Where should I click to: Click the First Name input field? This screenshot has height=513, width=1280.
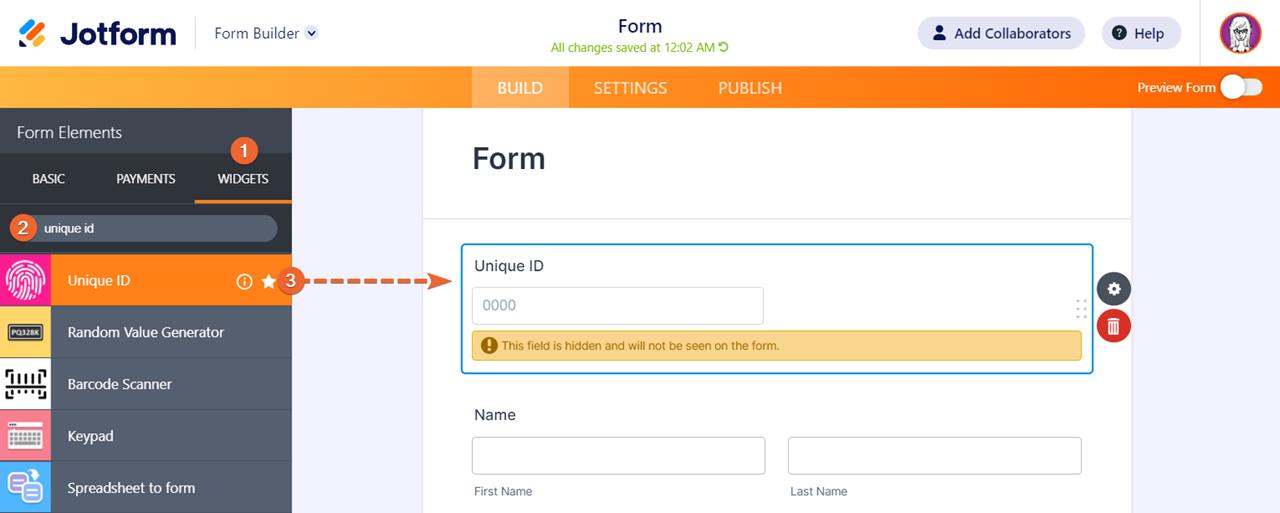(x=618, y=455)
